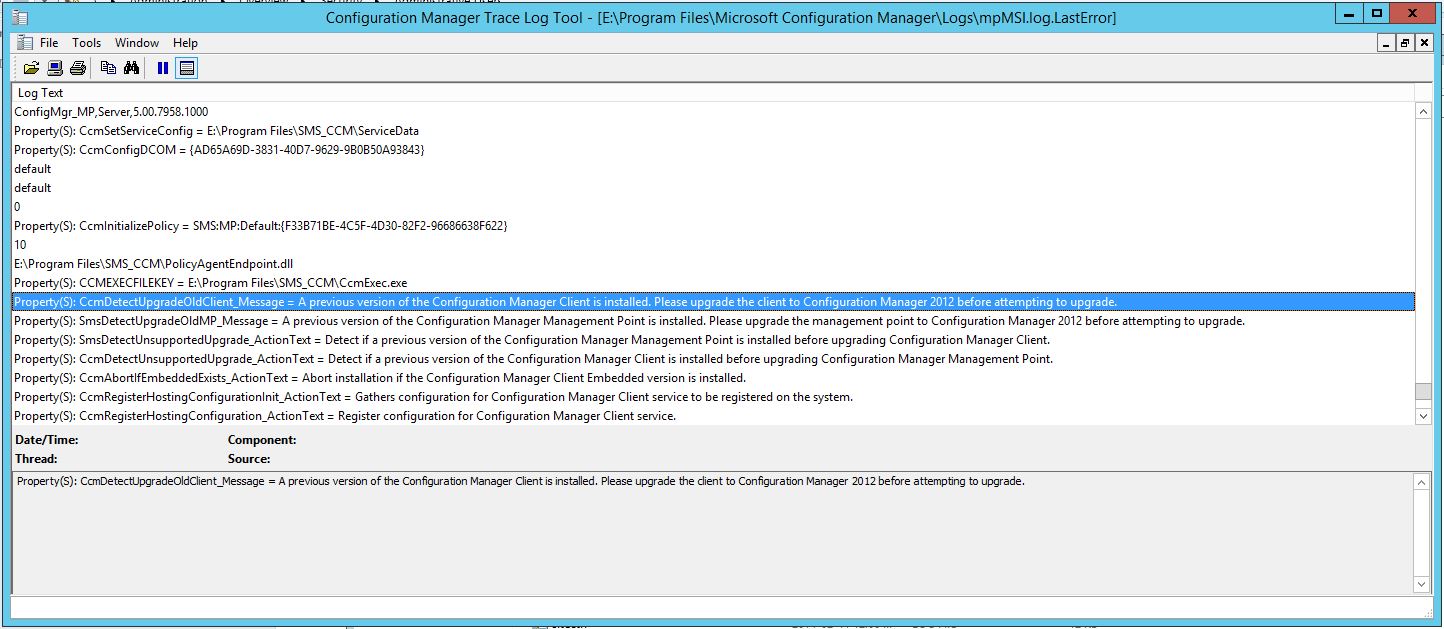Click the Log Text column header

point(714,93)
